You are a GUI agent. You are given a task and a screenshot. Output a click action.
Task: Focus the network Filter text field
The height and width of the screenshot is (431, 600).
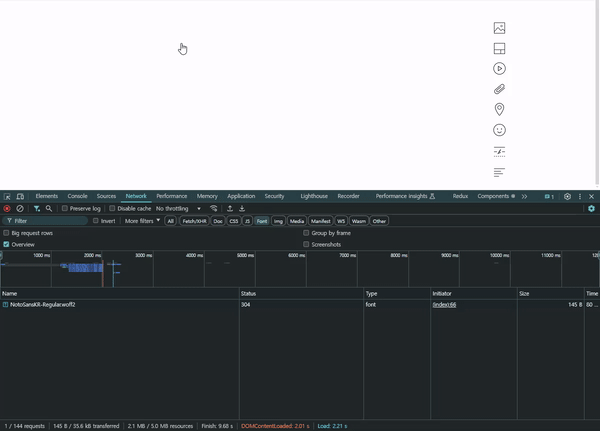46,221
